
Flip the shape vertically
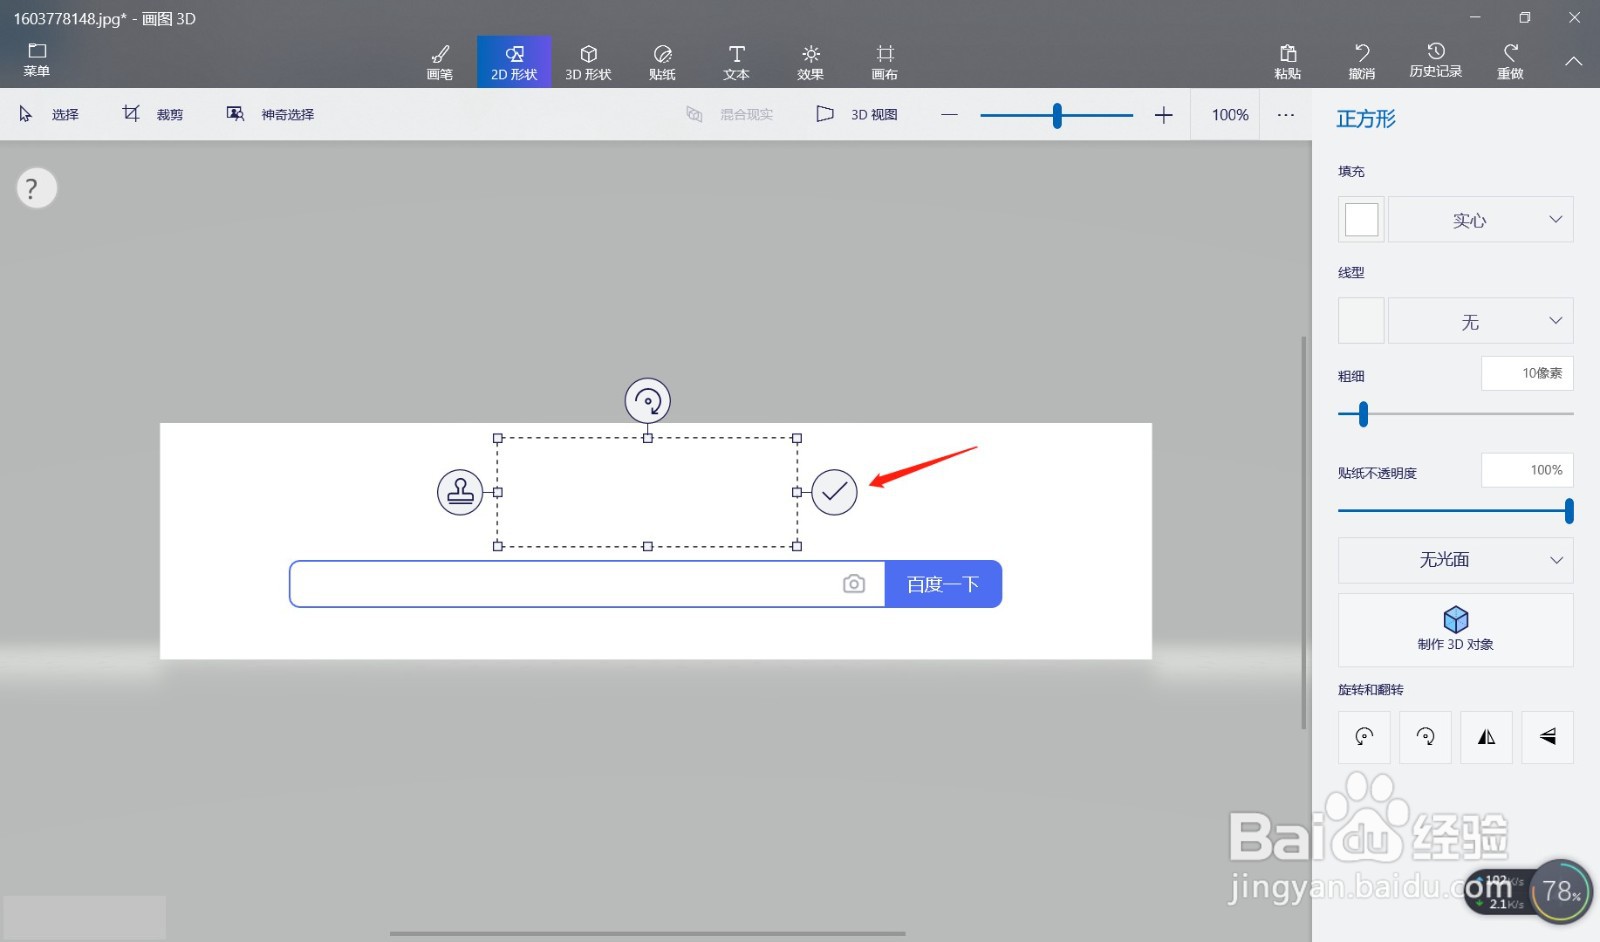point(1548,737)
